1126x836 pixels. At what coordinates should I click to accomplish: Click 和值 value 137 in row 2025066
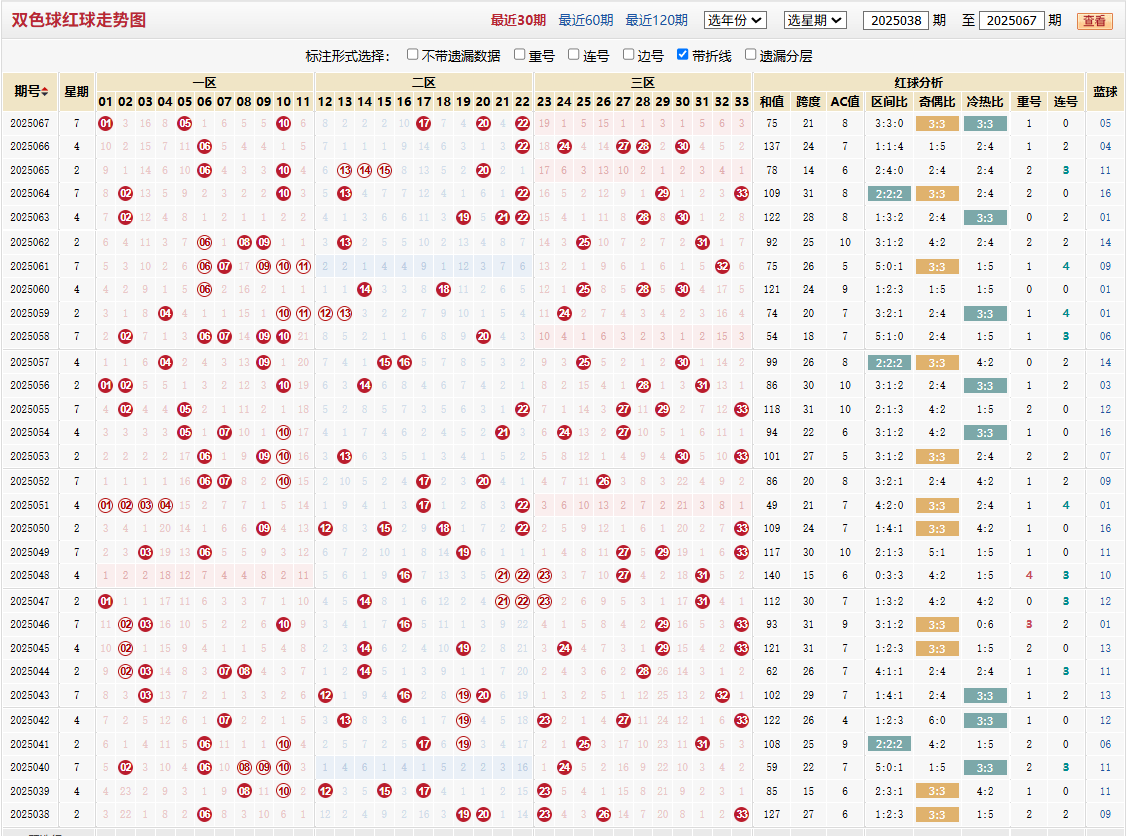coord(772,147)
